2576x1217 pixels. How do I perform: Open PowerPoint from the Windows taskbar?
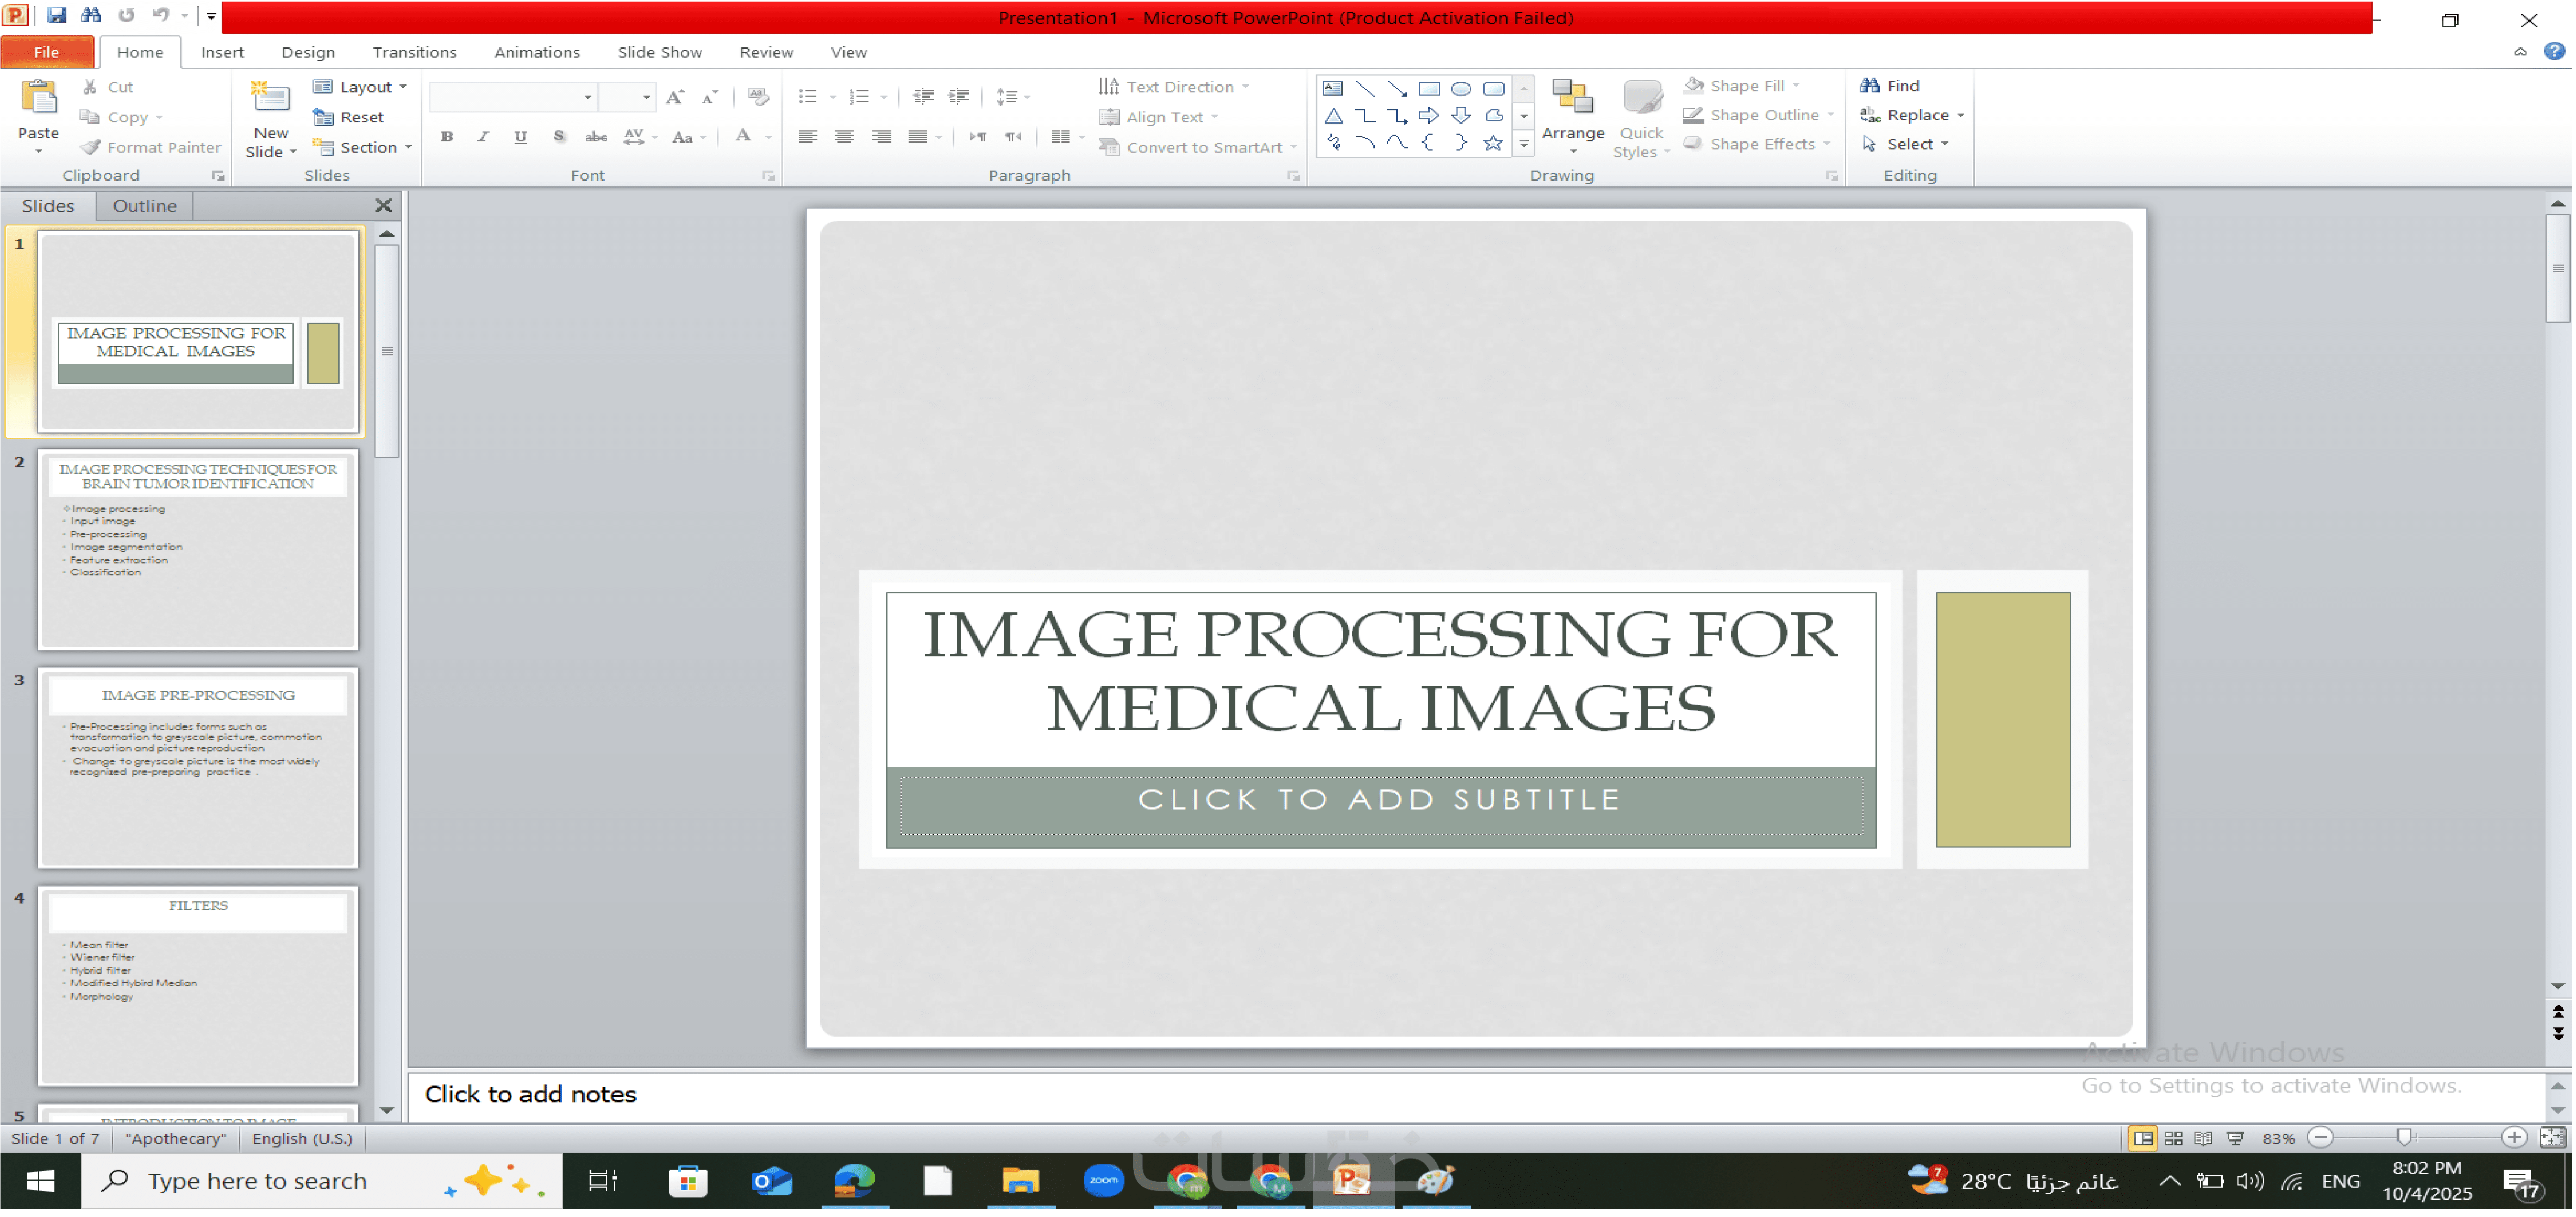pyautogui.click(x=1352, y=1181)
